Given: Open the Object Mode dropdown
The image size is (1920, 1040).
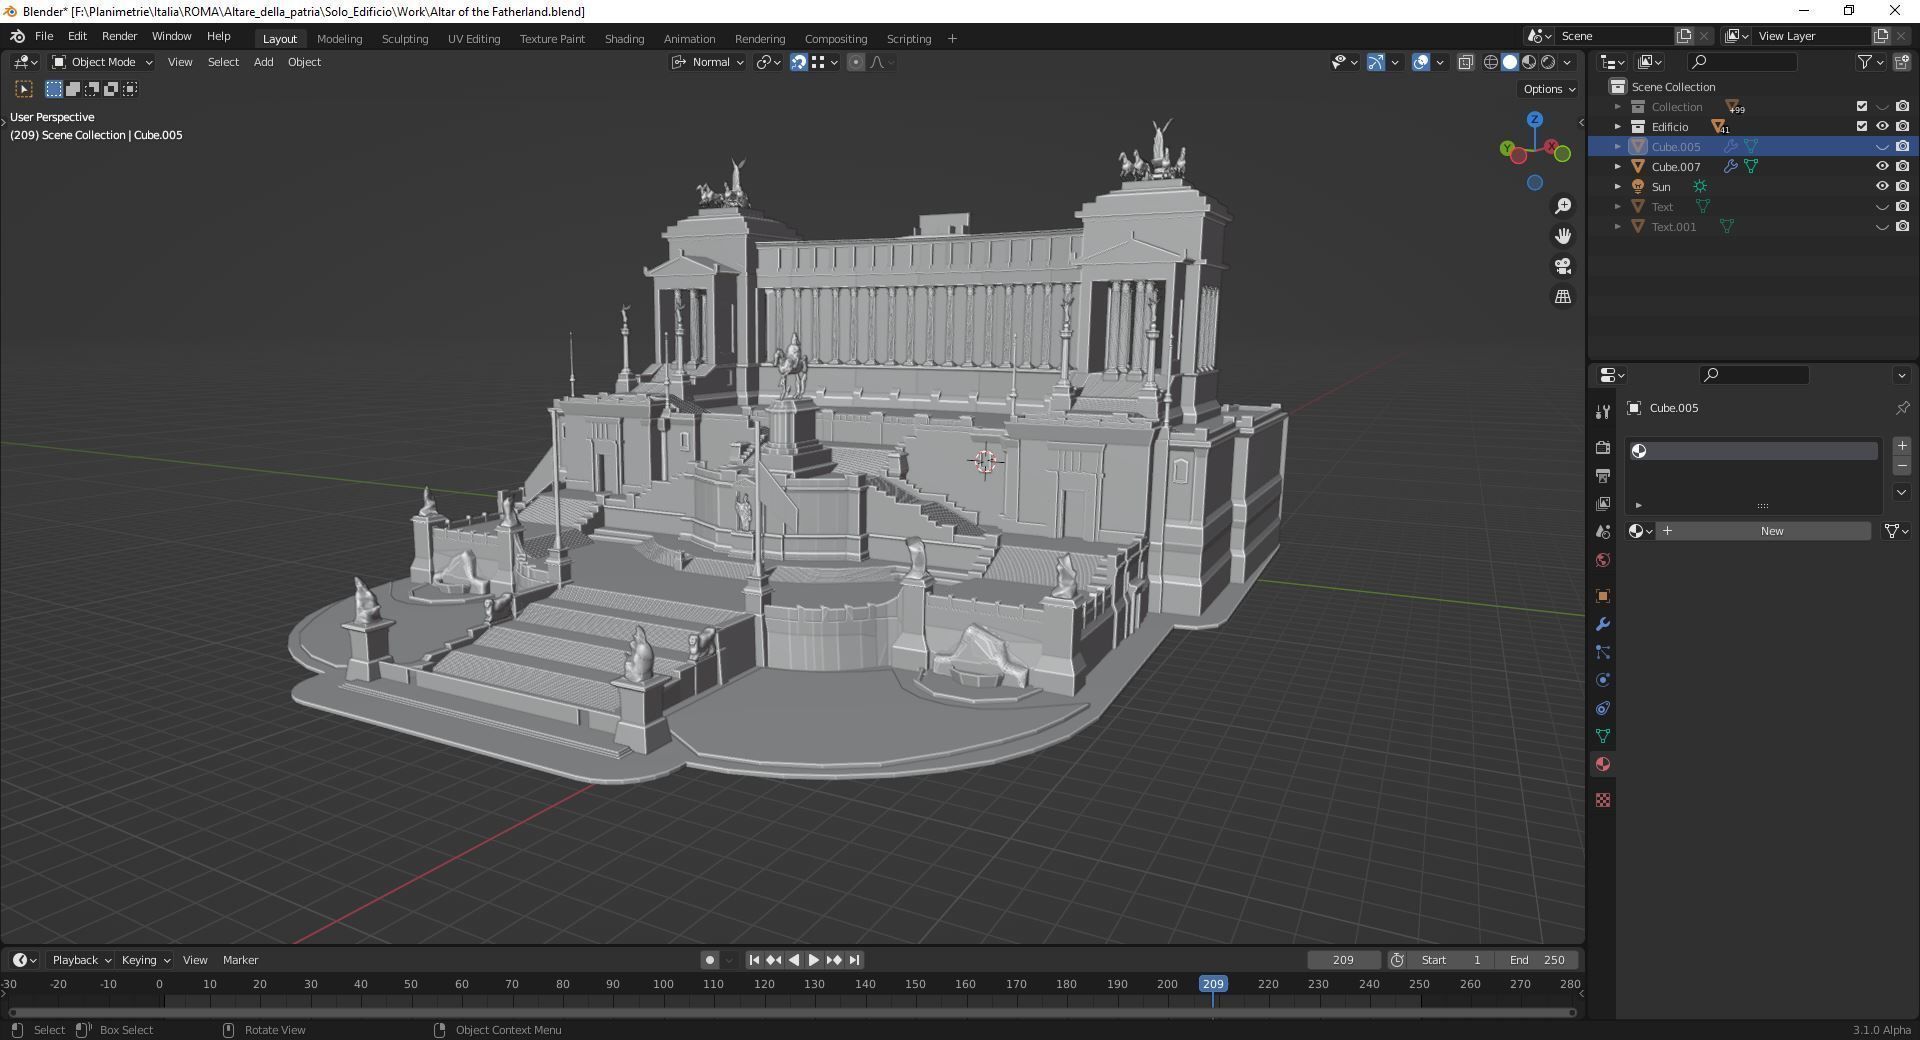Looking at the screenshot, I should (102, 62).
